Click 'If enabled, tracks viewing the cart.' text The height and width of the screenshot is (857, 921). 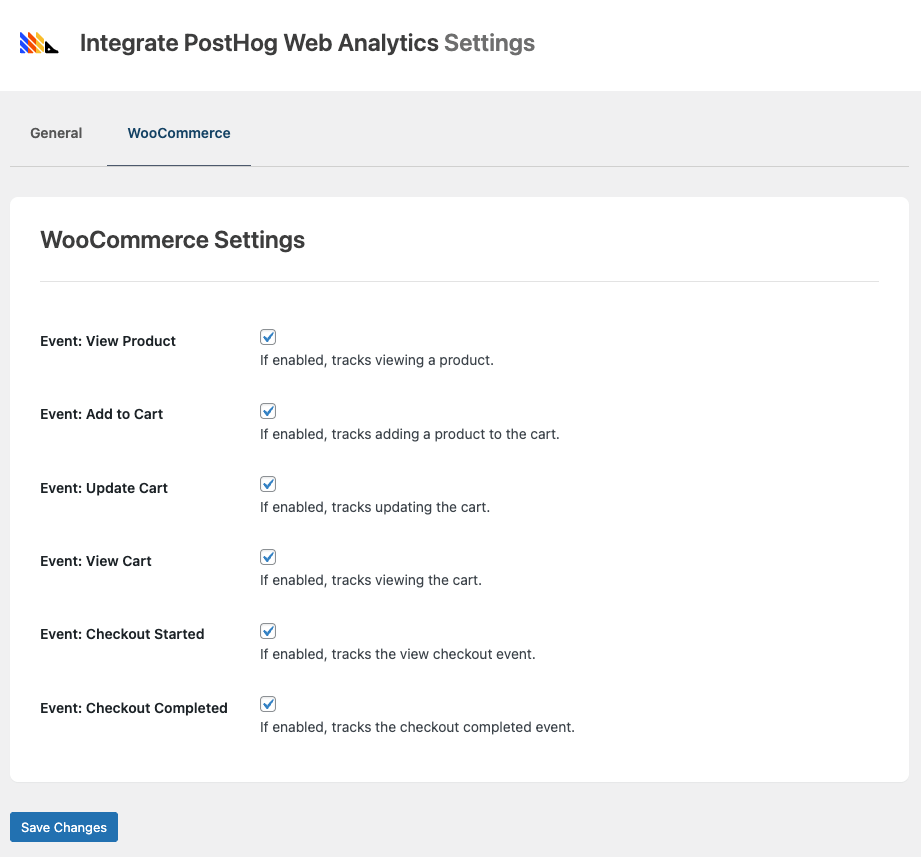[371, 580]
